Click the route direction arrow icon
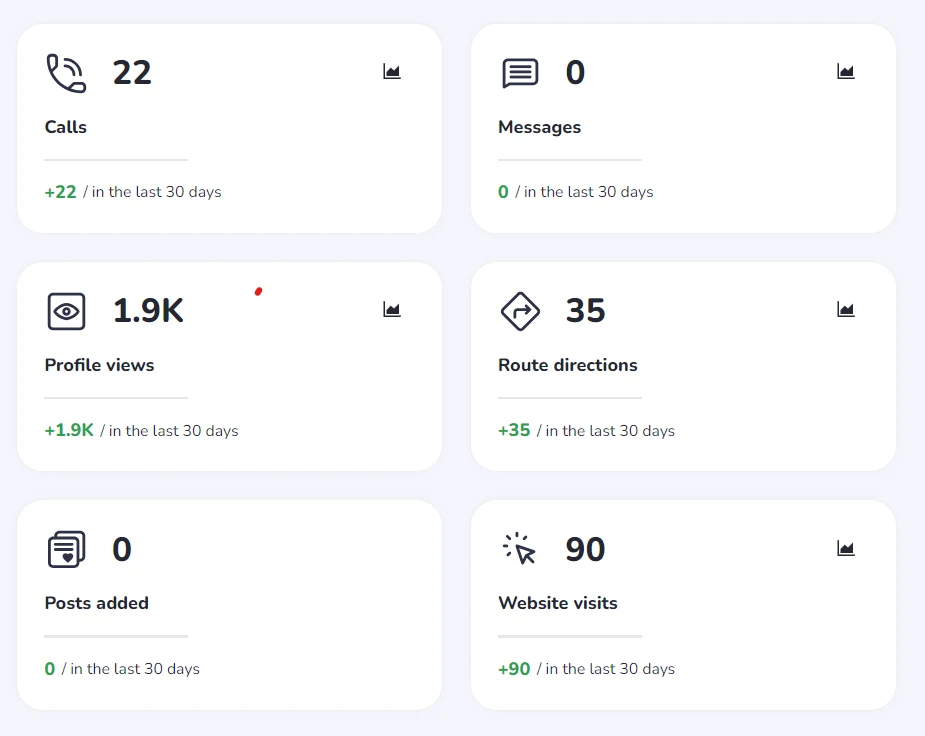 [520, 311]
